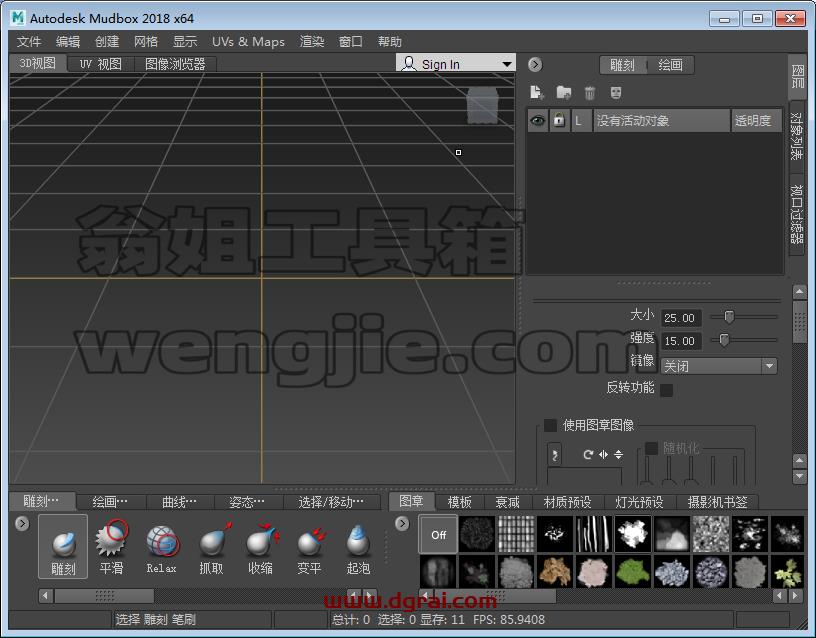This screenshot has height=638, width=816.
Task: Switch to the 摄影机书签 tab
Action: click(718, 502)
